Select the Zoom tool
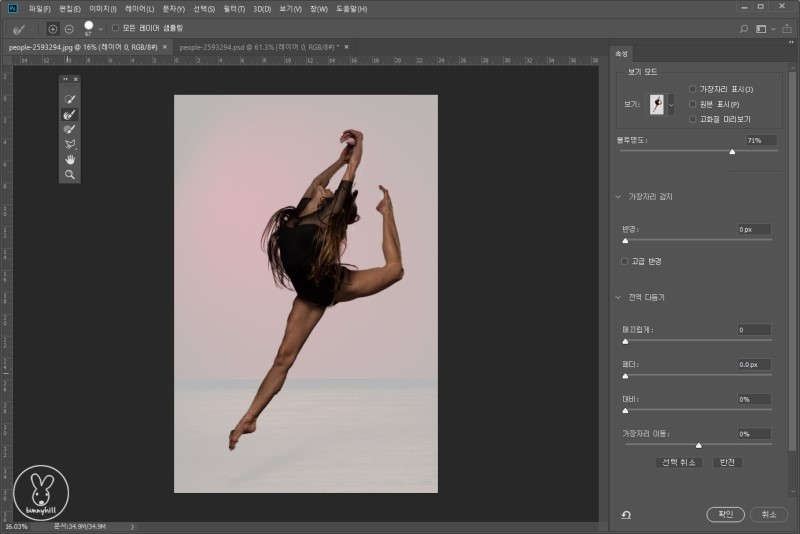 [70, 175]
